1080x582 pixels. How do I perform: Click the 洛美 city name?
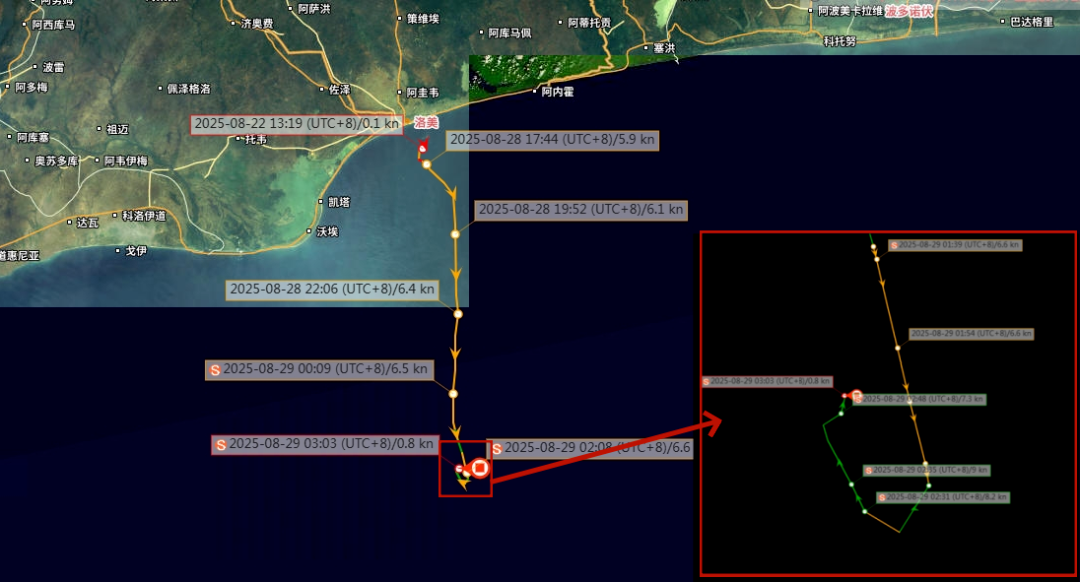tap(426, 123)
